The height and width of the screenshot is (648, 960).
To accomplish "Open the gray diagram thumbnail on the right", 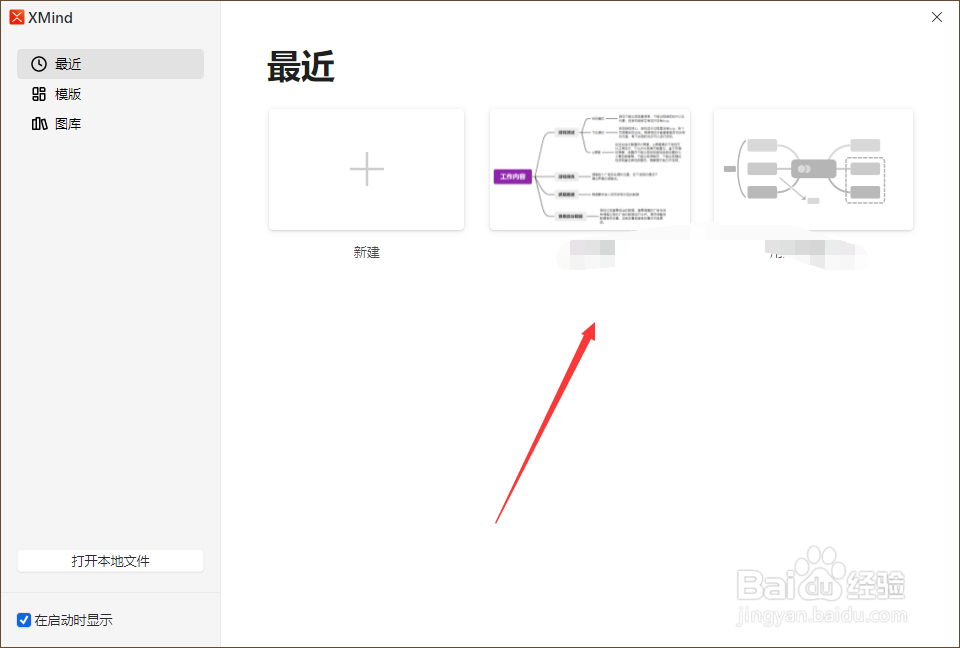I will click(x=812, y=168).
